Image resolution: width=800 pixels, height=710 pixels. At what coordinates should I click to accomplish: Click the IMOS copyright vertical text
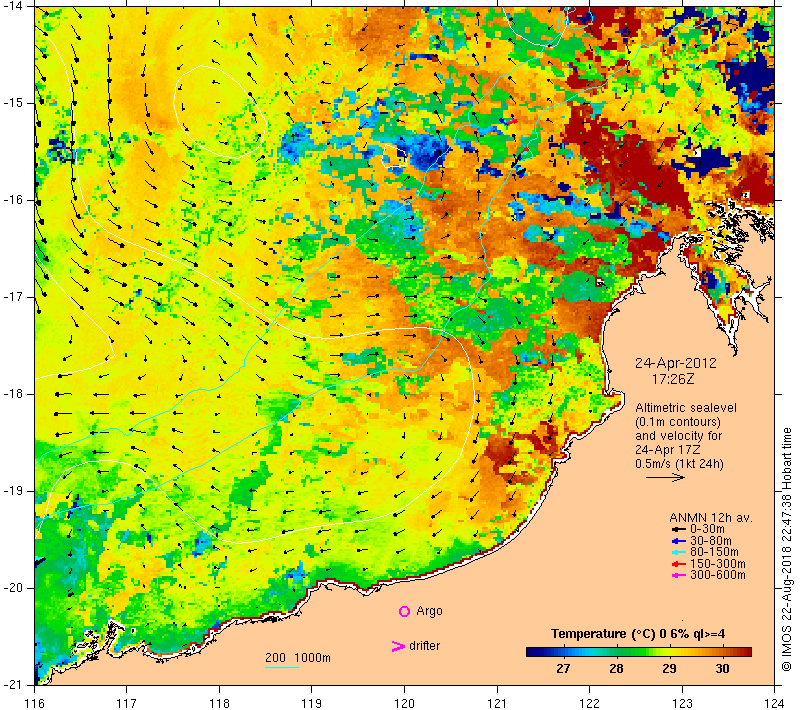786,550
